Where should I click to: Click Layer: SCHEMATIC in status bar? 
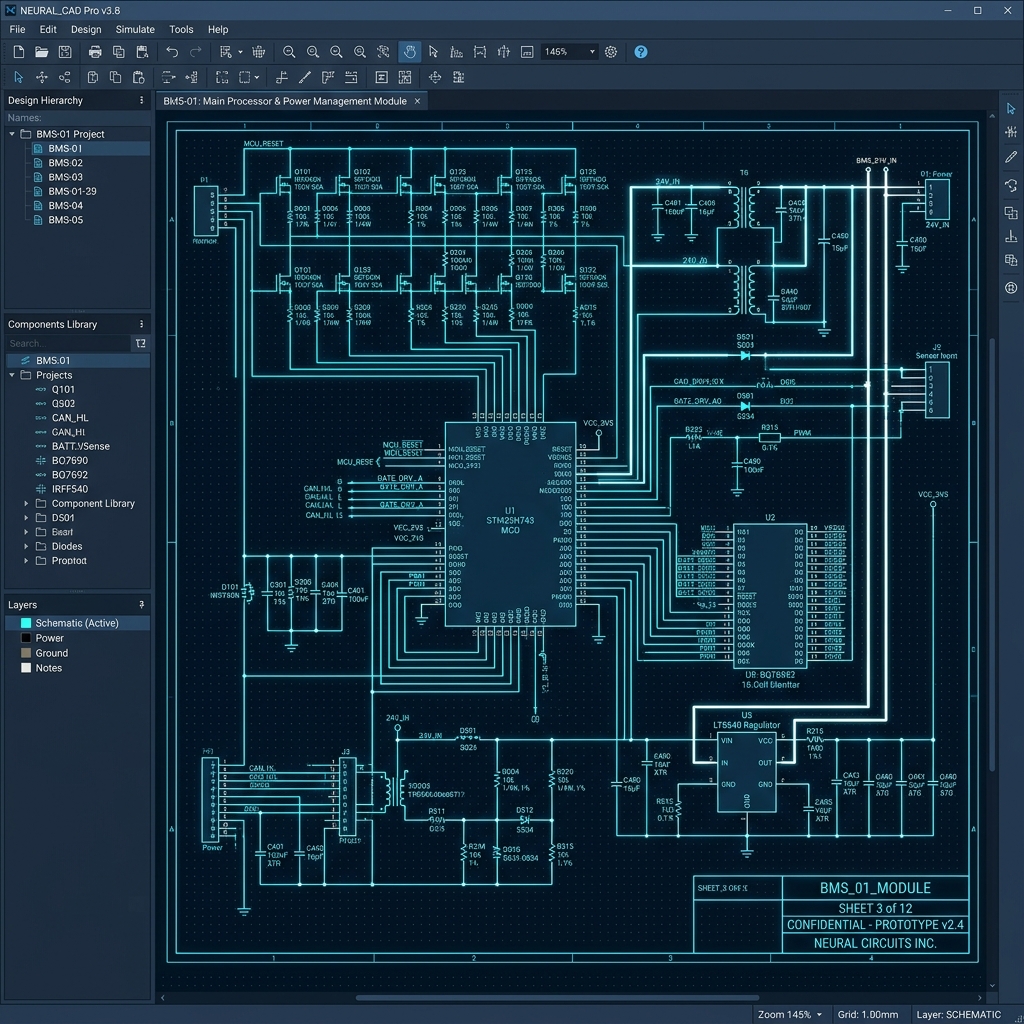(959, 1014)
